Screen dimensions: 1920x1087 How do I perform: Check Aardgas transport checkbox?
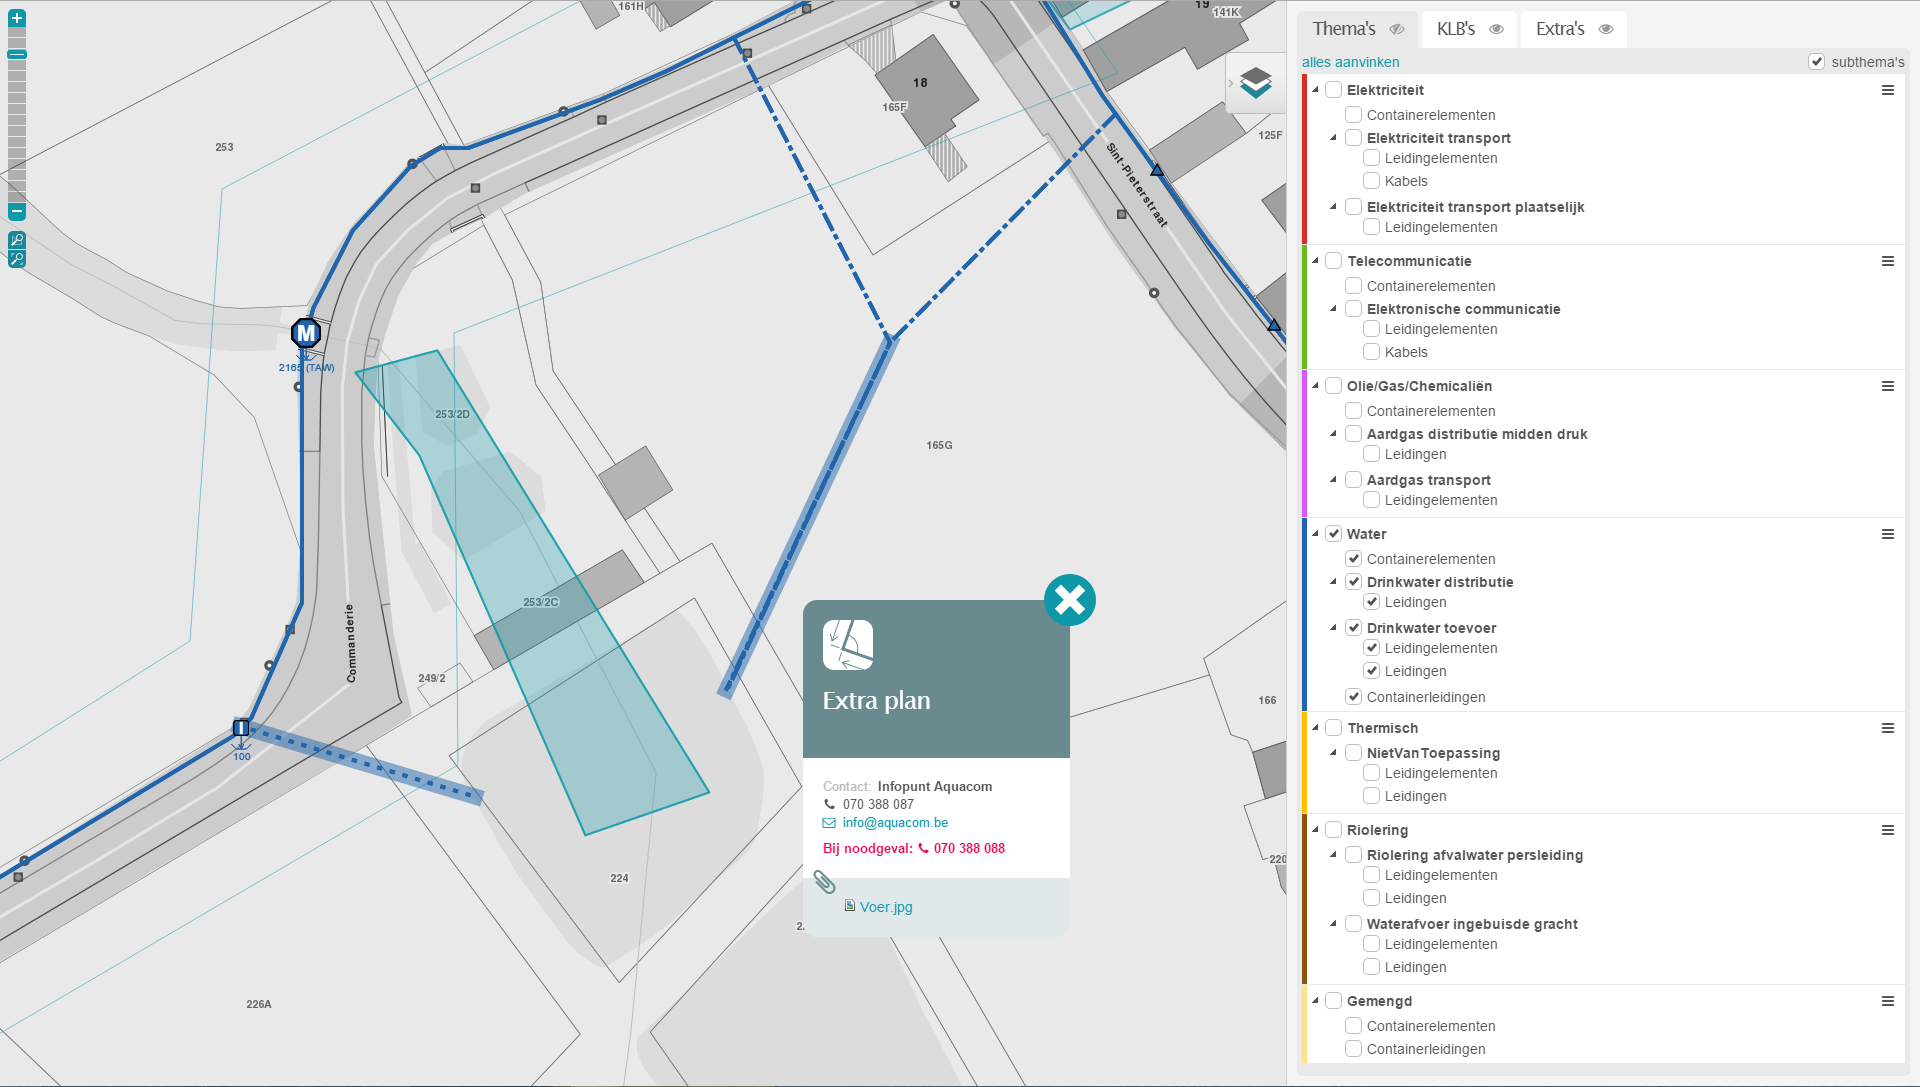click(x=1353, y=480)
